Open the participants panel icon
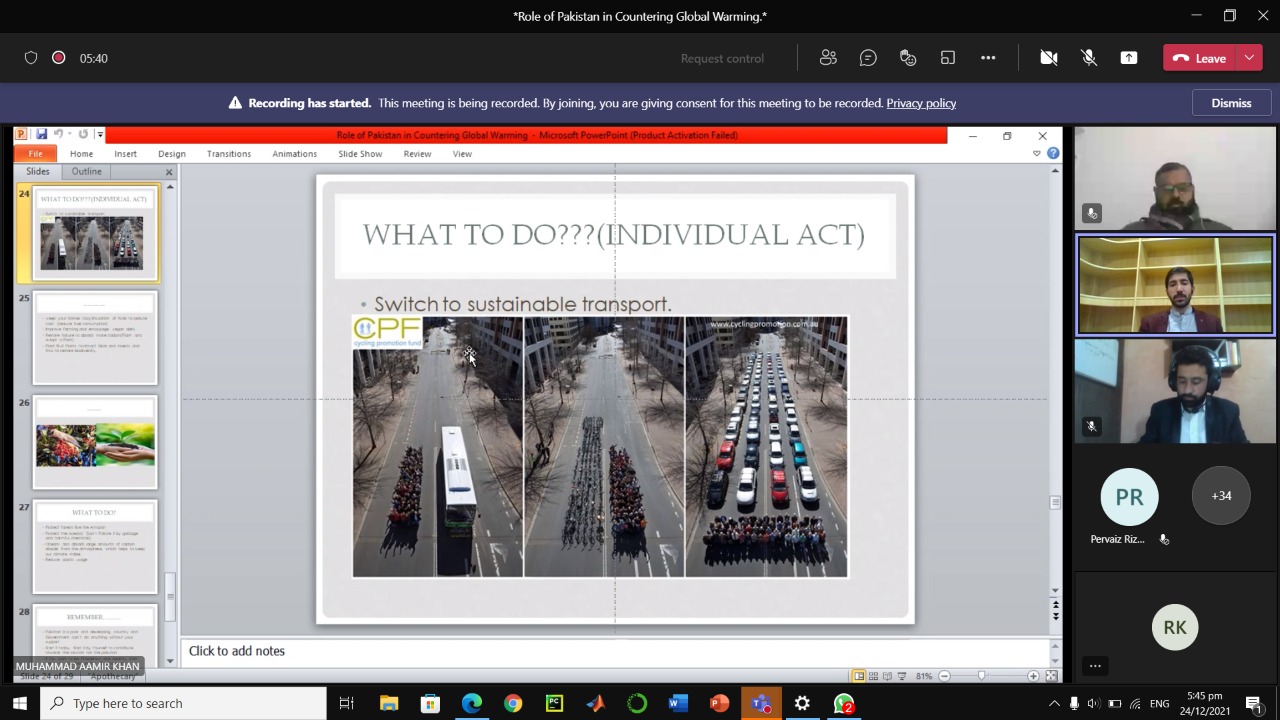Image resolution: width=1280 pixels, height=720 pixels. pyautogui.click(x=828, y=58)
